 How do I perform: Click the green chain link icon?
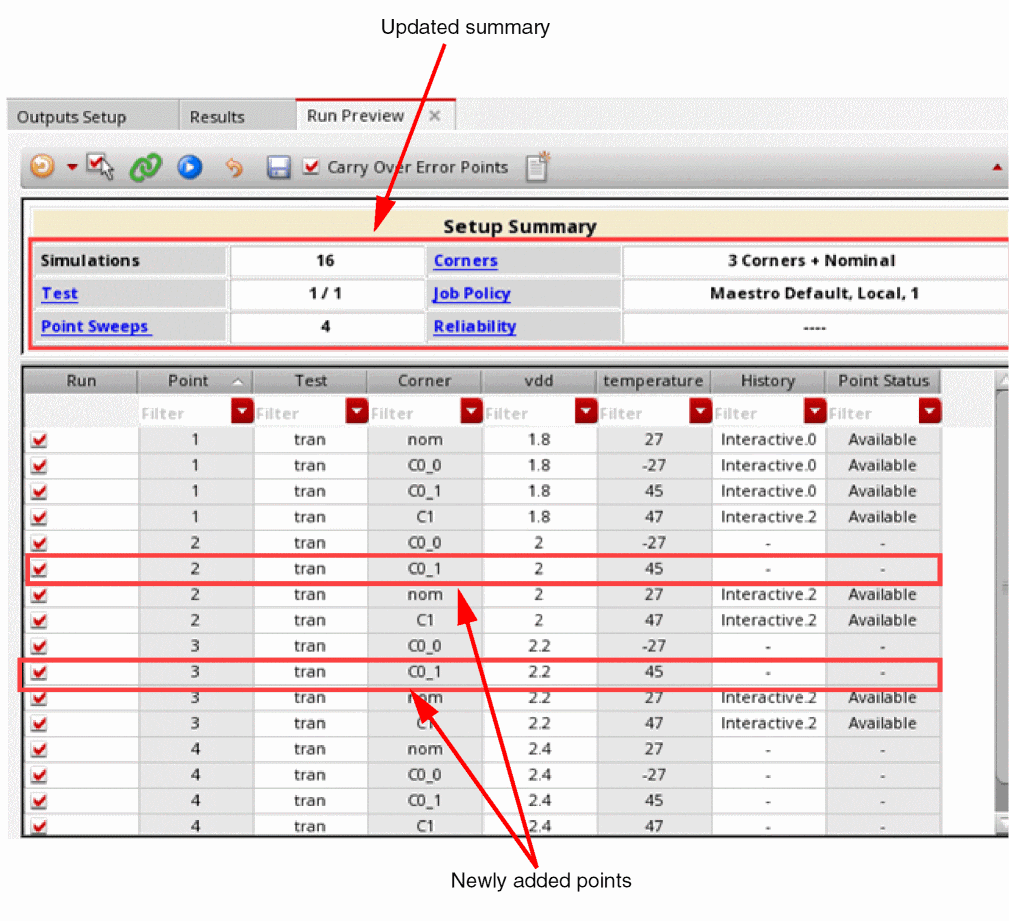click(145, 167)
